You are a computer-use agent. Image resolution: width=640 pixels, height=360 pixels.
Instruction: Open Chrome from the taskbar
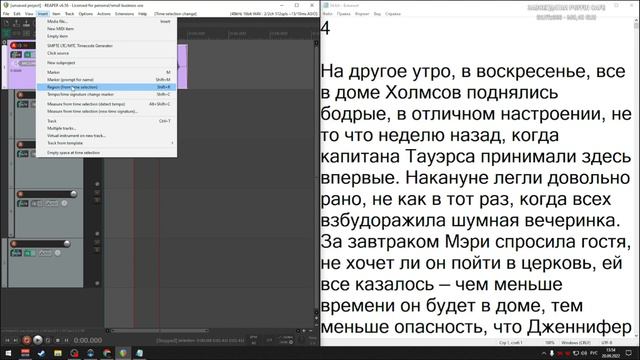pos(107,353)
